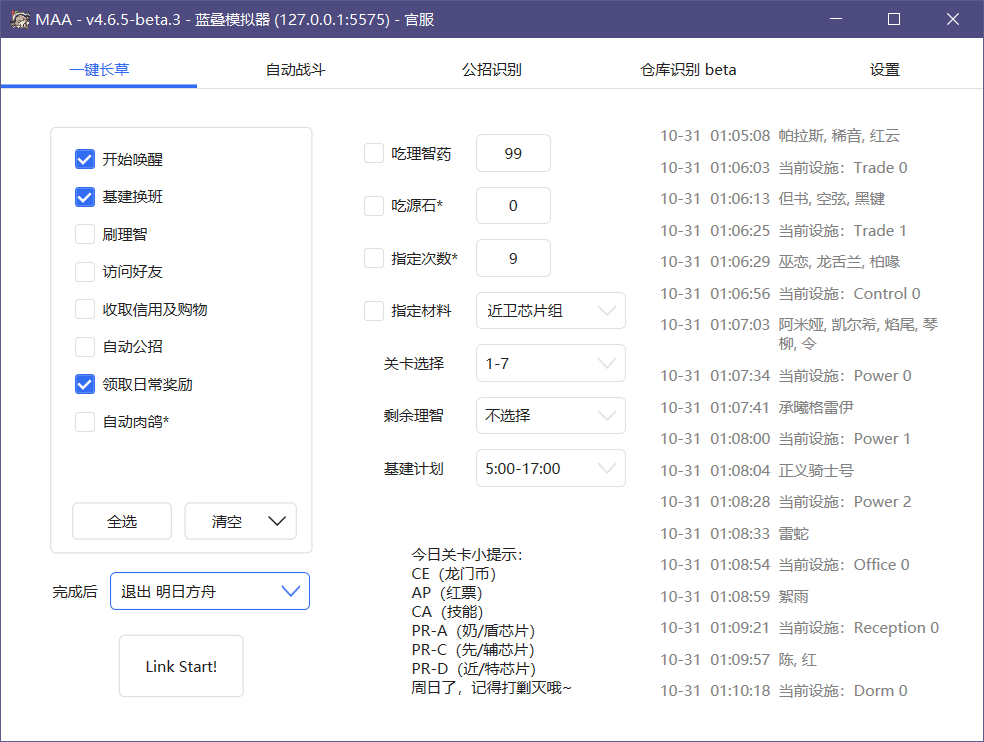The height and width of the screenshot is (742, 984).
Task: Click log entry 当前设施: Power 1
Action: 845,439
